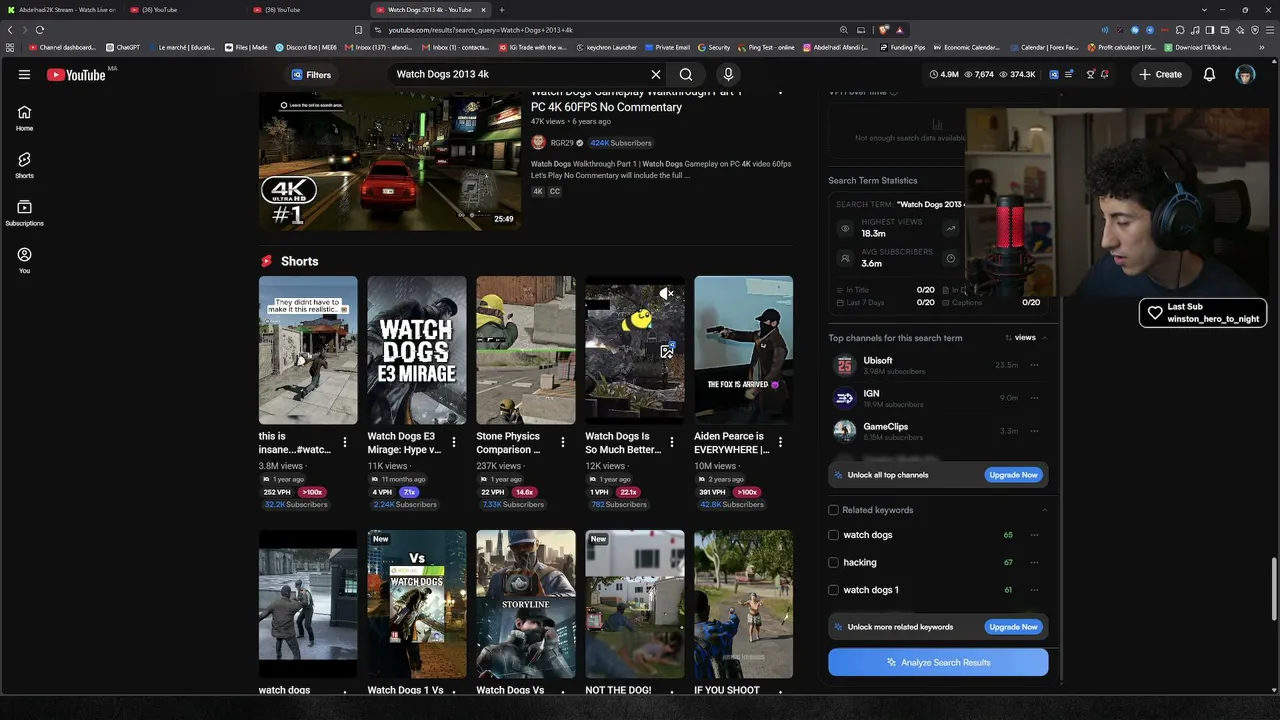Reload the page with the refresh icon

click(x=40, y=30)
